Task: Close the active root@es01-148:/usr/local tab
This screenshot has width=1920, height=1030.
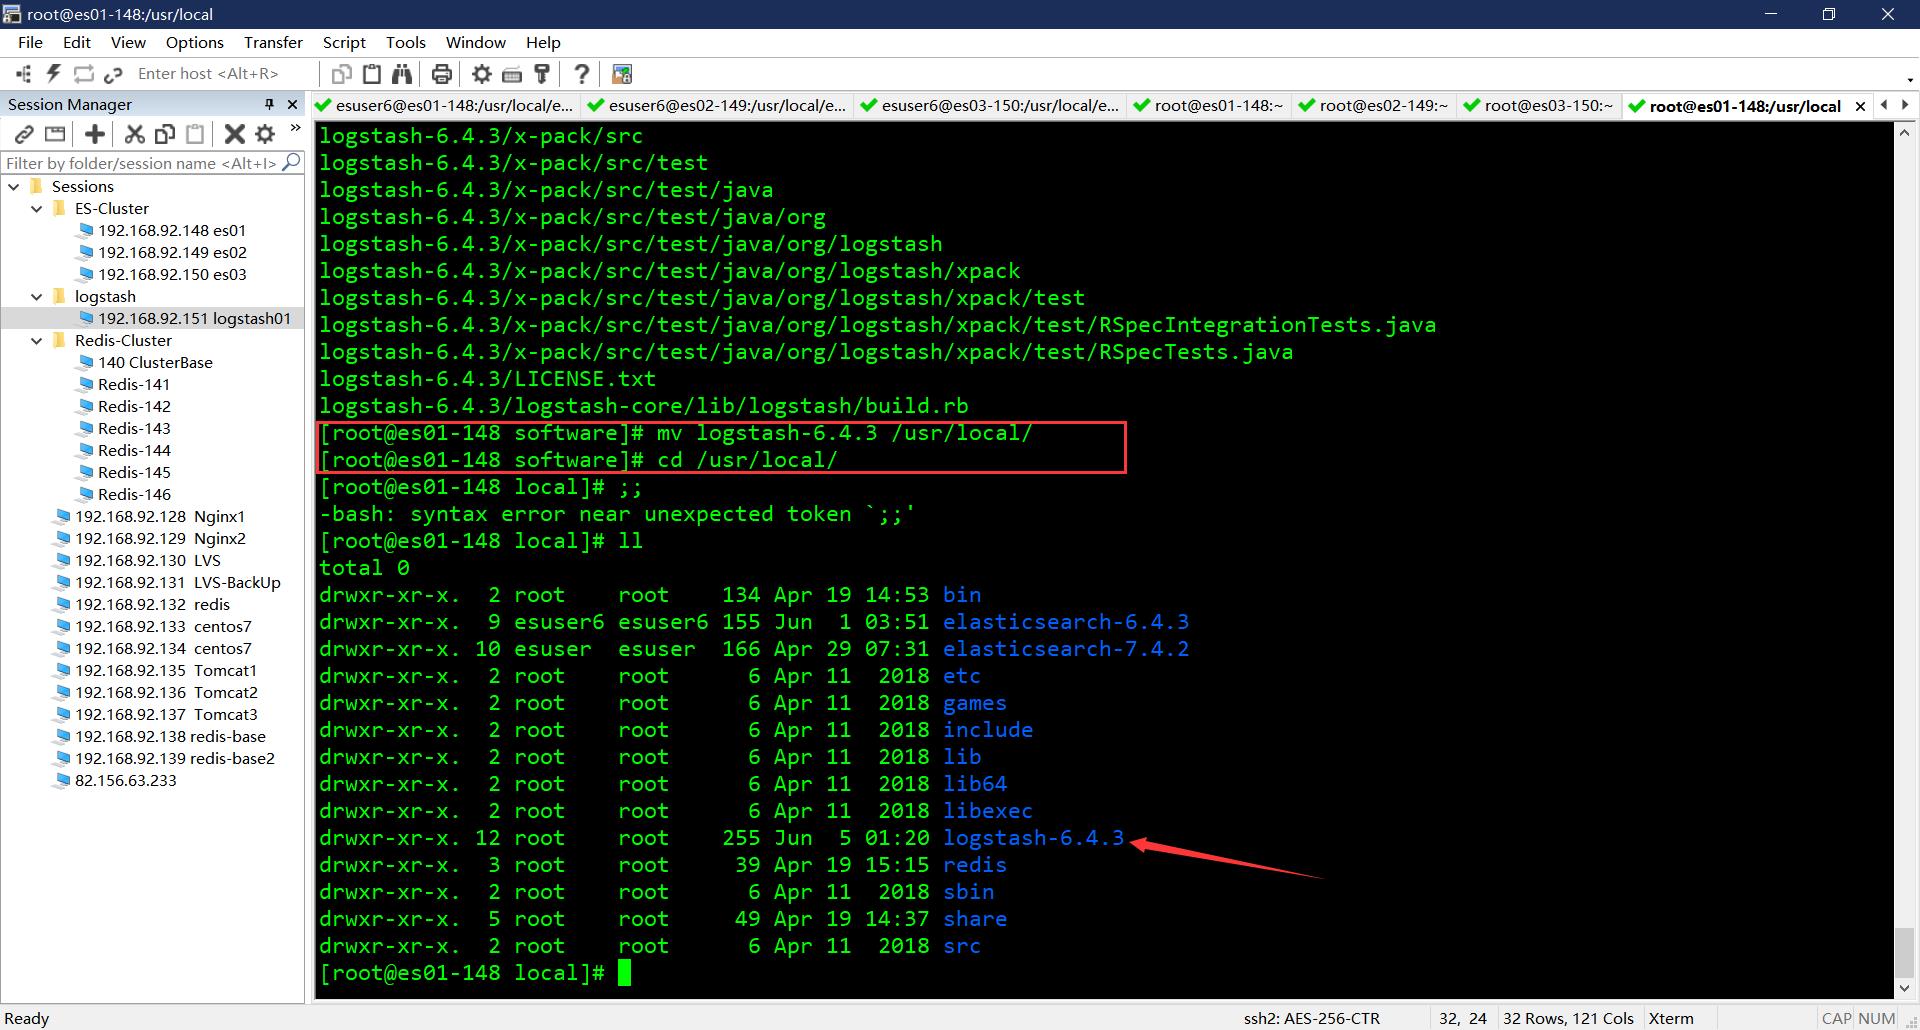Action: (x=1860, y=106)
